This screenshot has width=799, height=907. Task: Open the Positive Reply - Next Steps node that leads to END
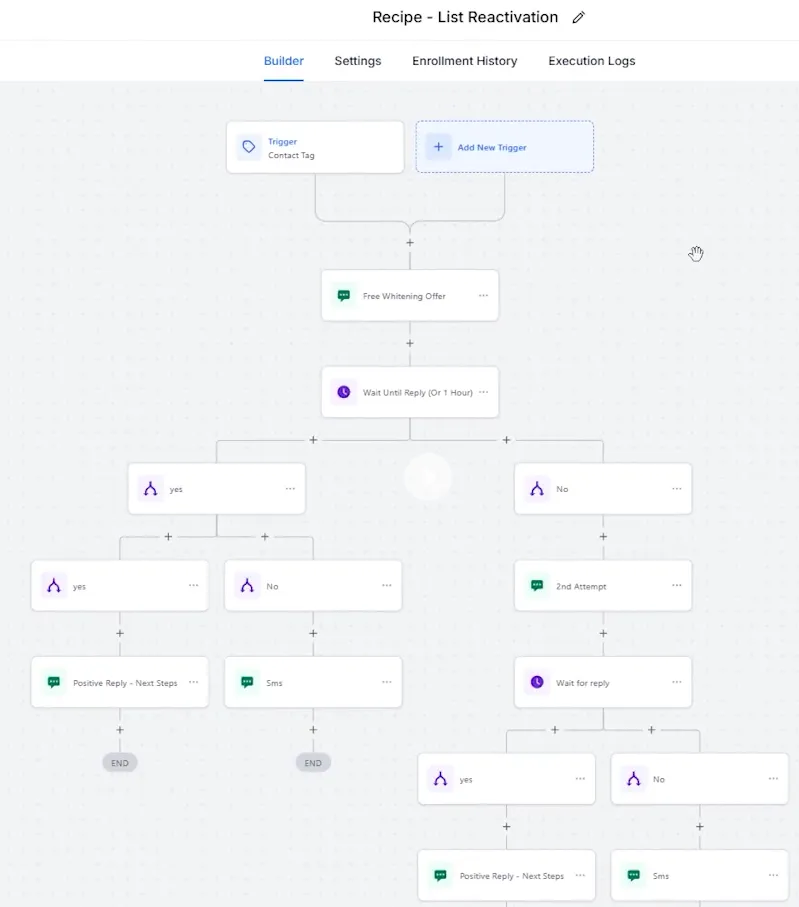pos(120,682)
